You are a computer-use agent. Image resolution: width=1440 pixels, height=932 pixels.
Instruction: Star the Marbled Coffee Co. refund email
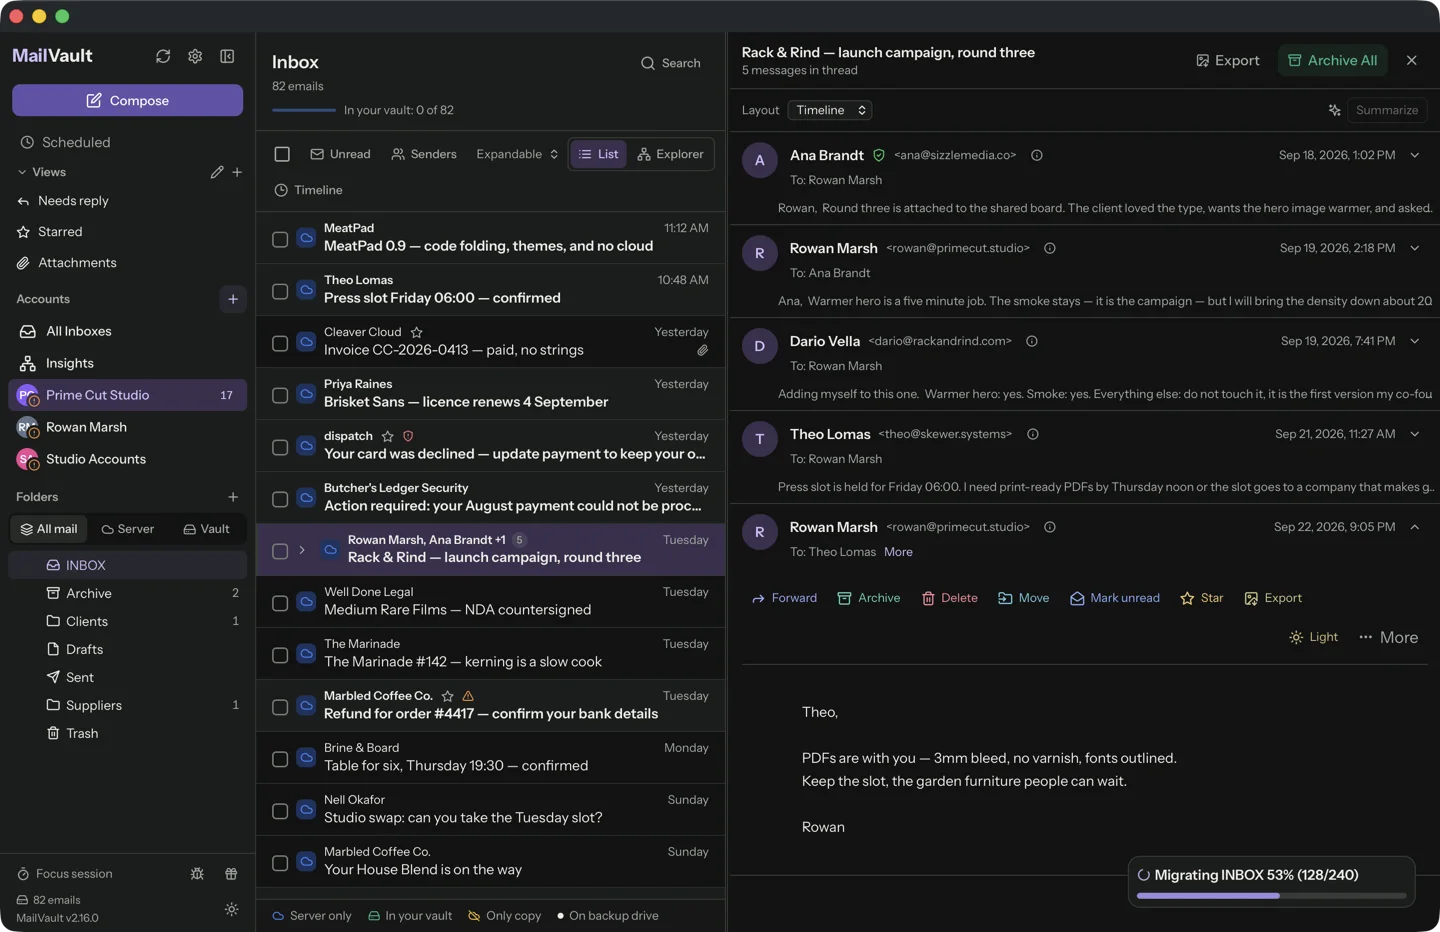pos(447,696)
